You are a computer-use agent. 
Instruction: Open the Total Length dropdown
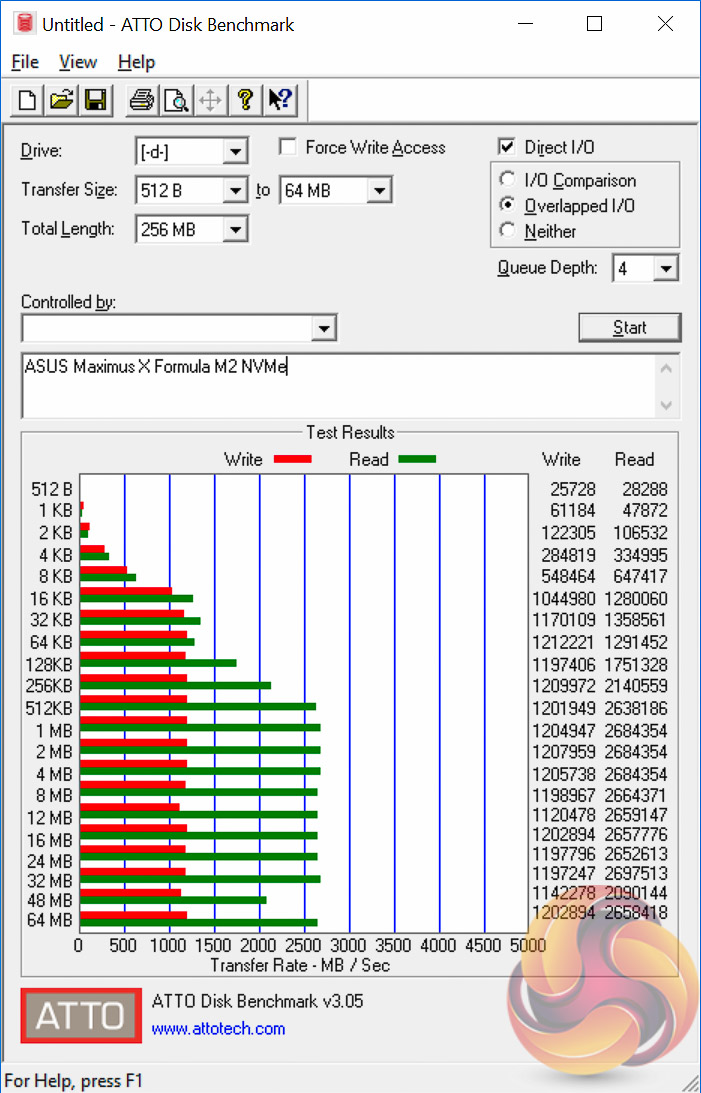coord(236,229)
